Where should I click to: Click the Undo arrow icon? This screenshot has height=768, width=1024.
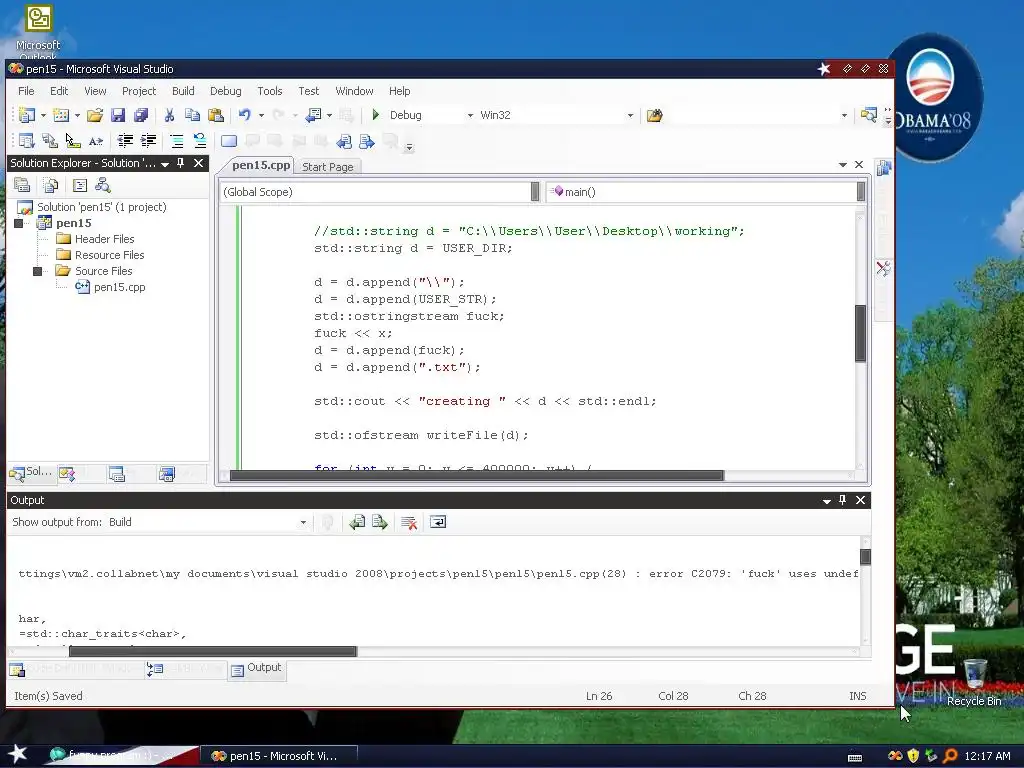coord(244,115)
